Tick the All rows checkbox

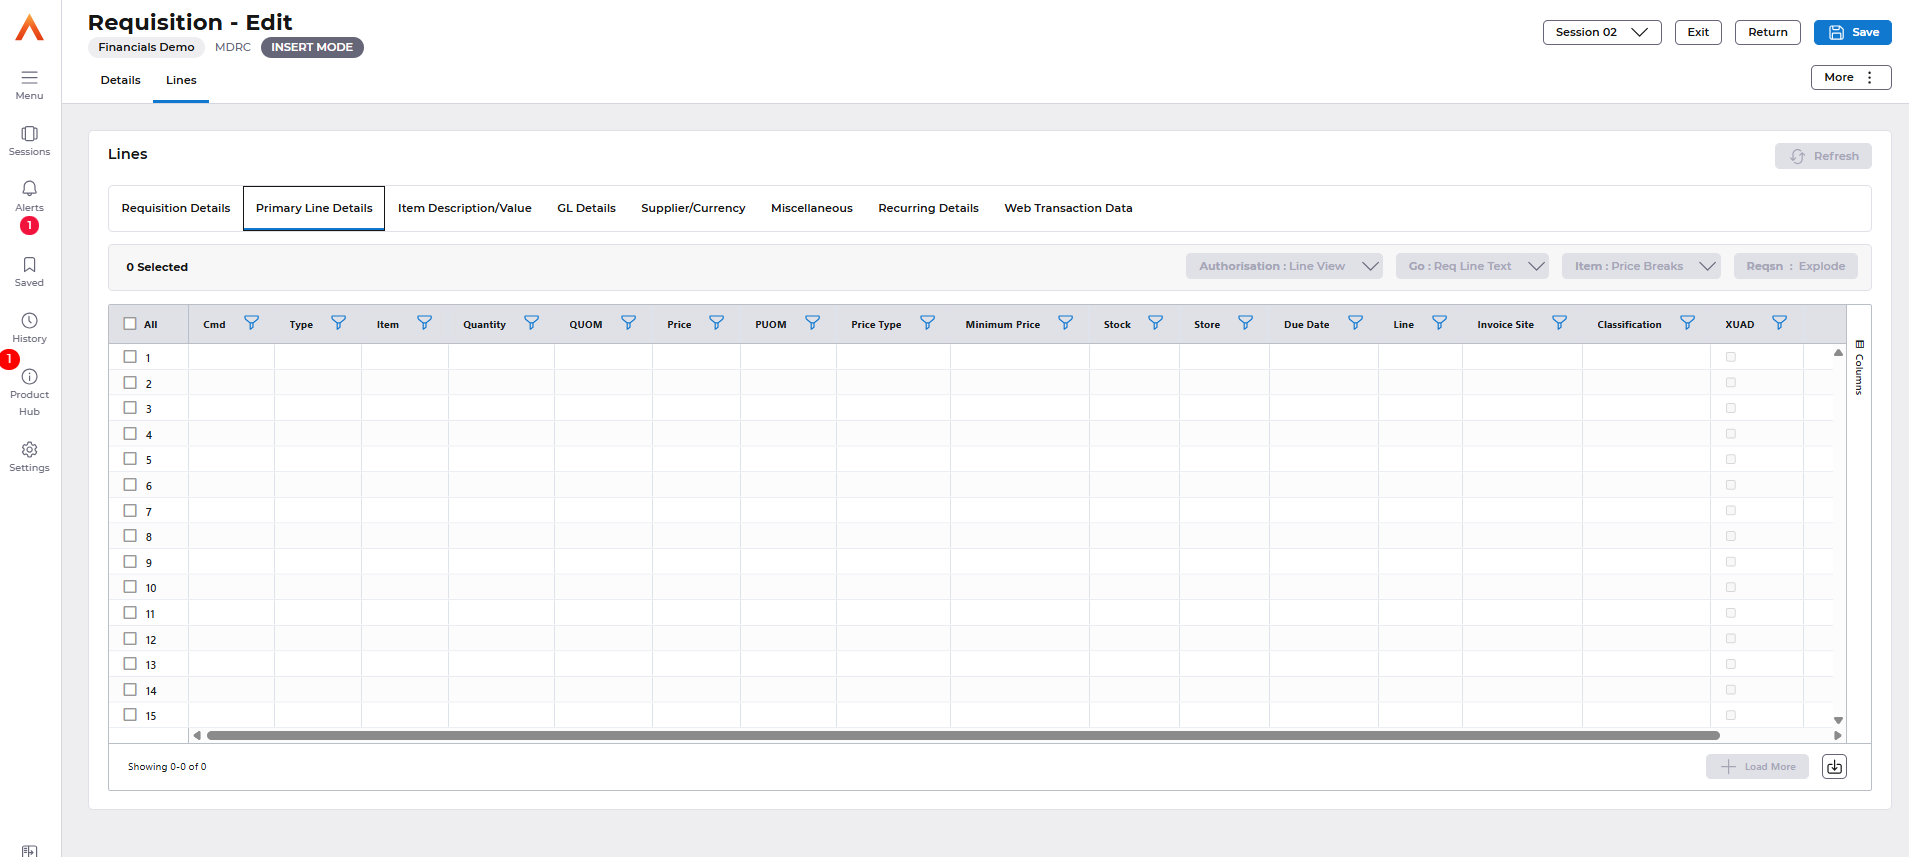130,323
